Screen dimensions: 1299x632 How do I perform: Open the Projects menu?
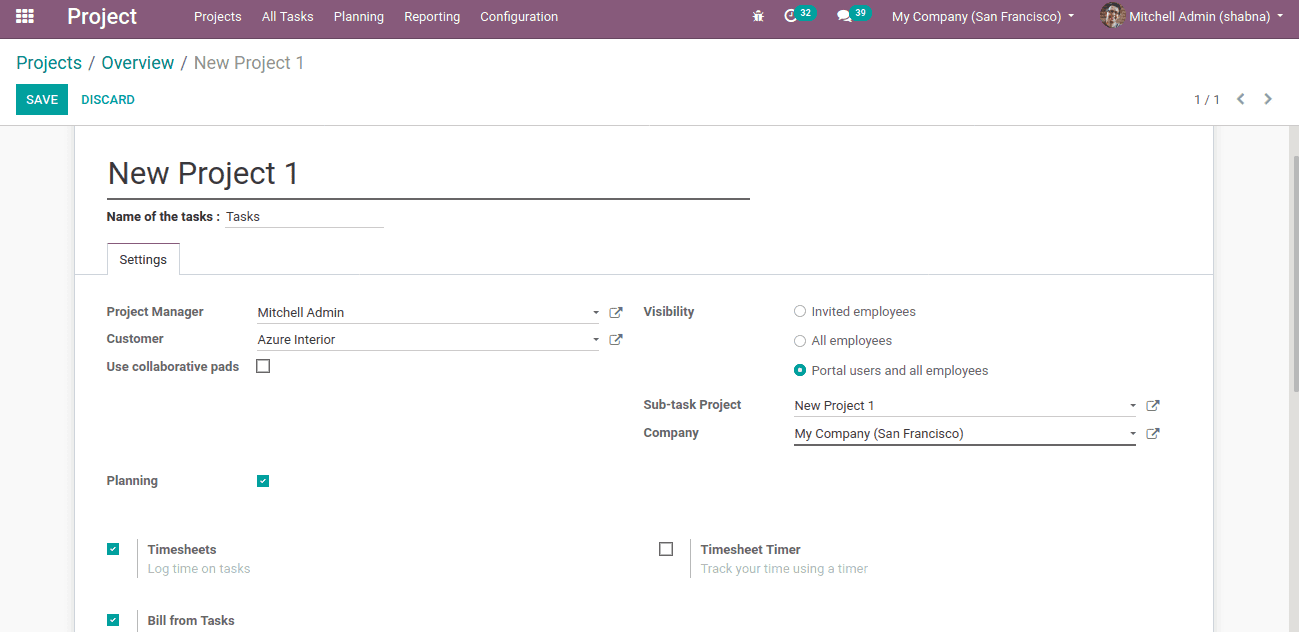(218, 16)
